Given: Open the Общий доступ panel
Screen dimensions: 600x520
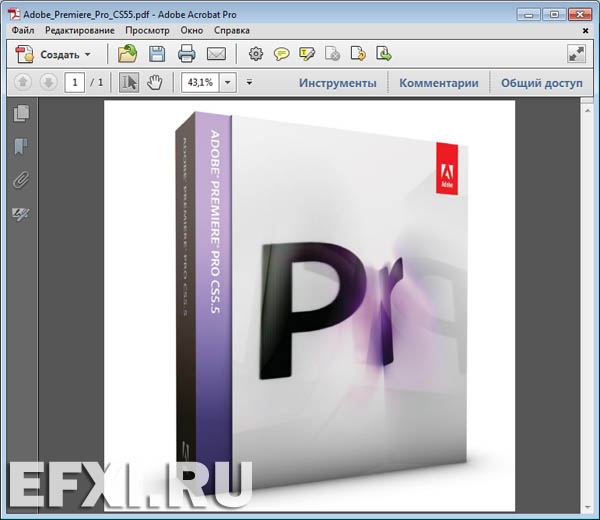Looking at the screenshot, I should point(542,83).
